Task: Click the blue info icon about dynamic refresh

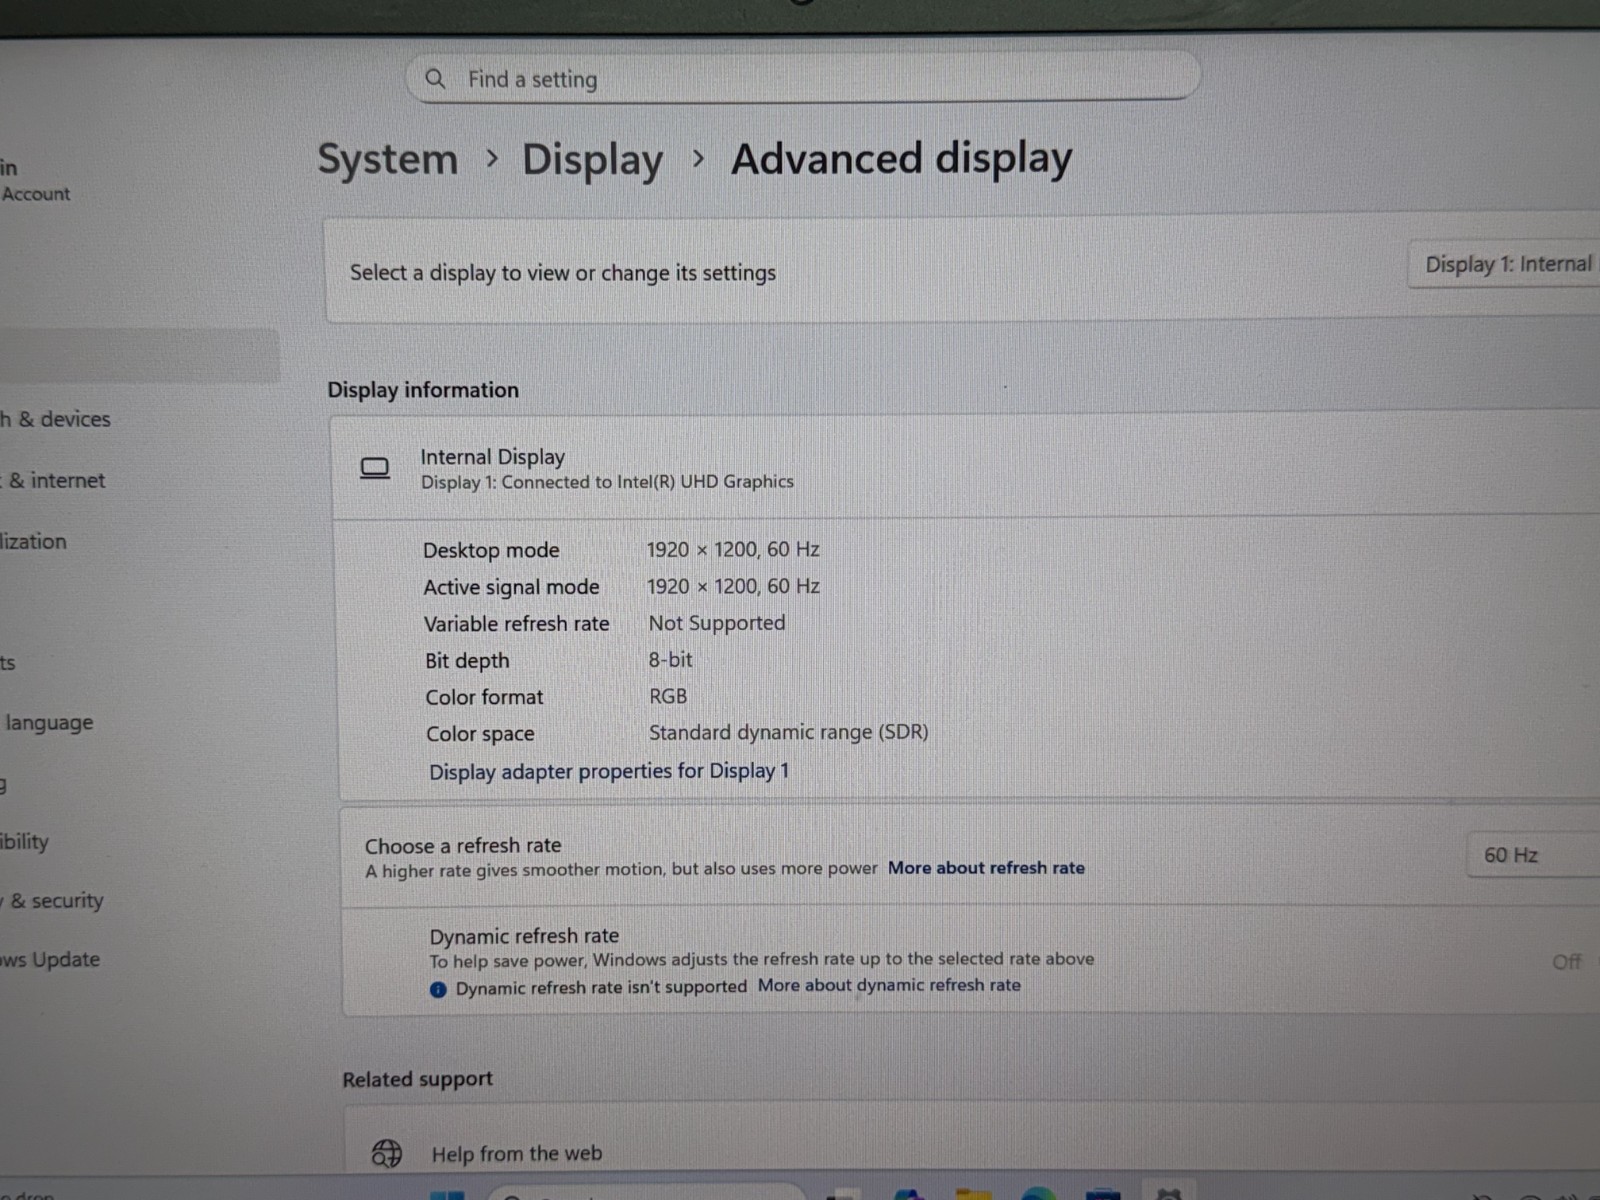Action: click(x=438, y=989)
